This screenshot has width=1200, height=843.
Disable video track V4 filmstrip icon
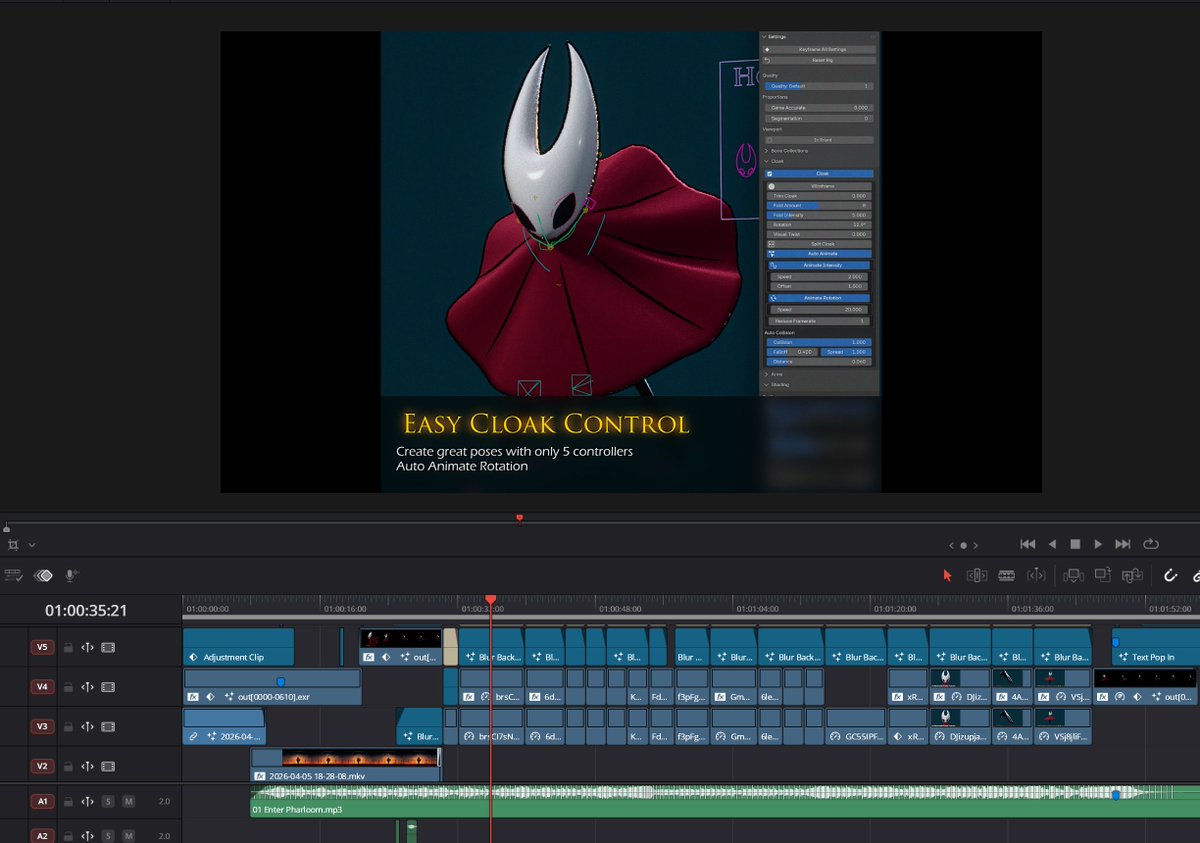(x=108, y=687)
